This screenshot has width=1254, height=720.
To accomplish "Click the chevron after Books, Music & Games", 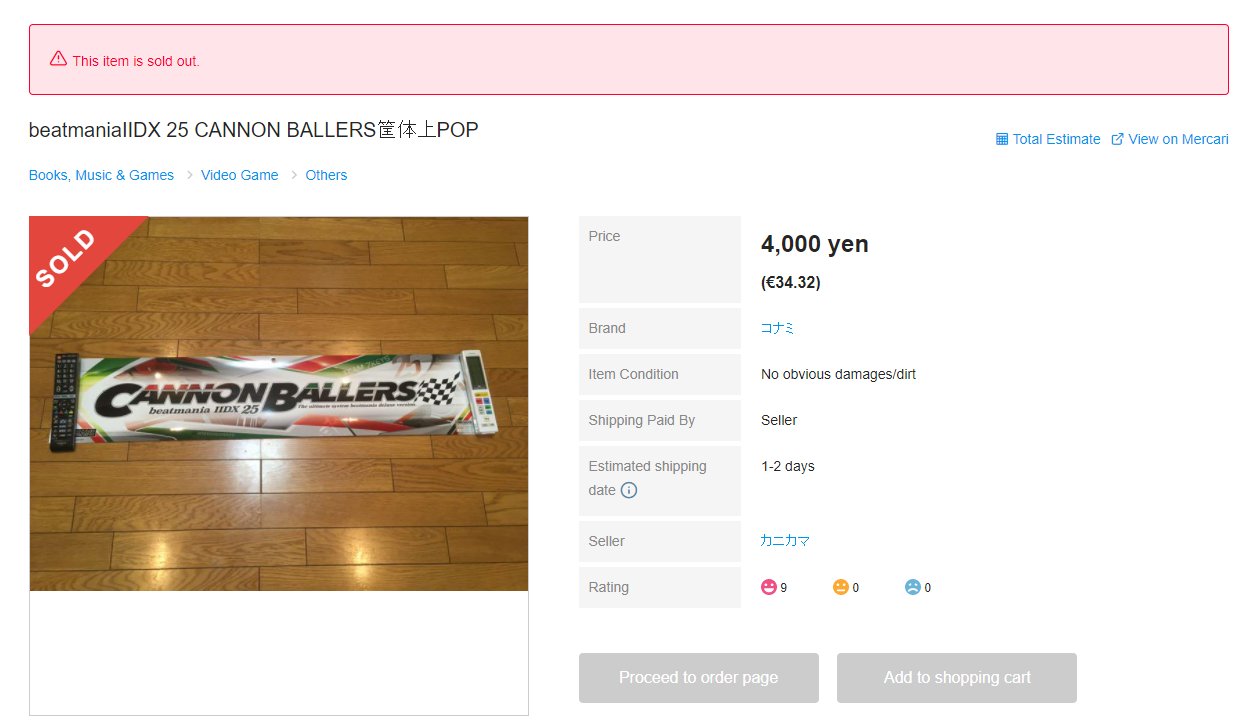I will [x=187, y=175].
